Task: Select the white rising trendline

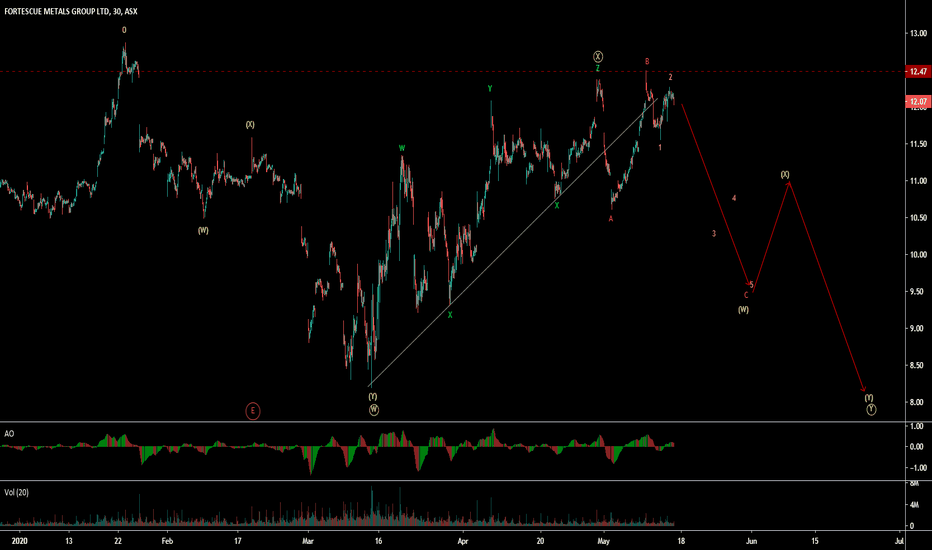Action: [x=513, y=243]
